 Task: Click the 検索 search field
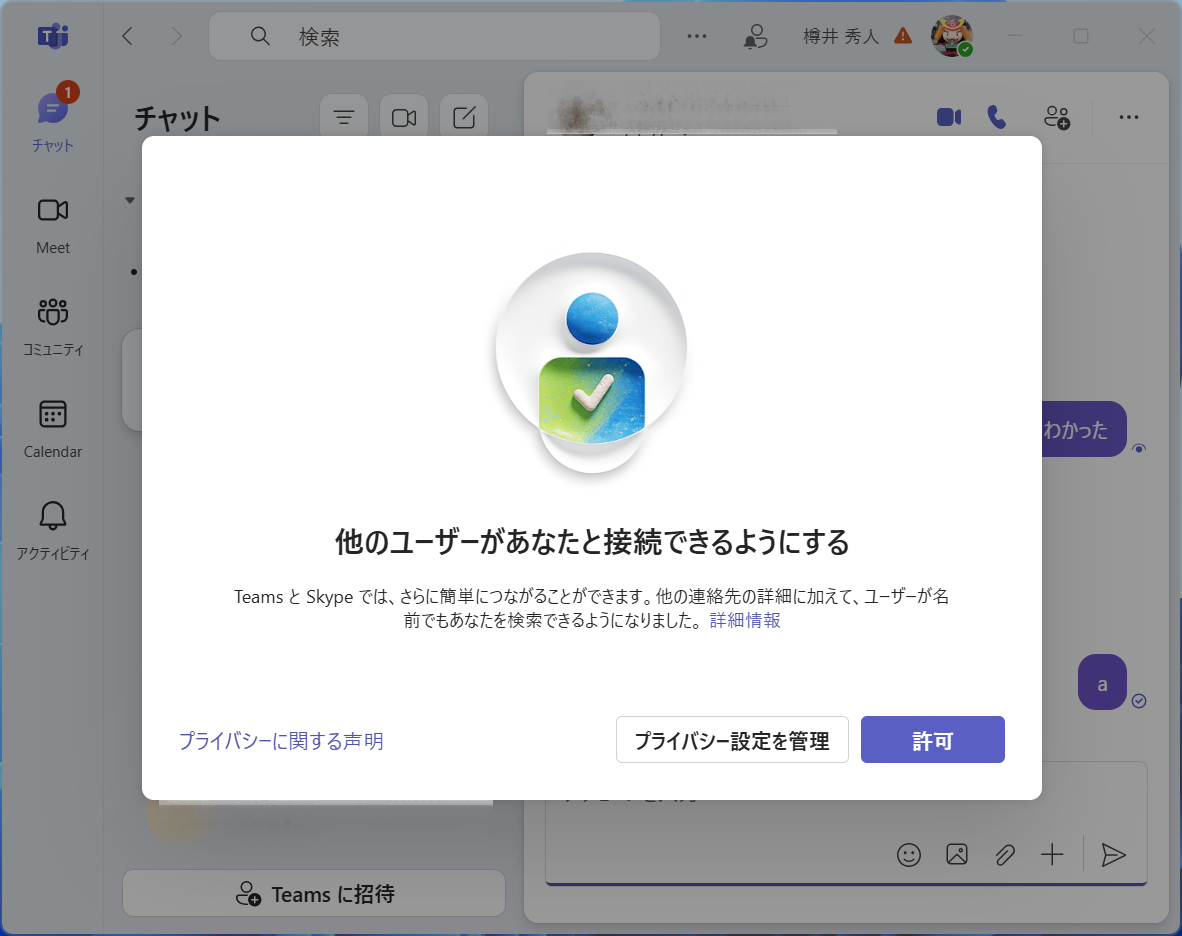tap(434, 36)
